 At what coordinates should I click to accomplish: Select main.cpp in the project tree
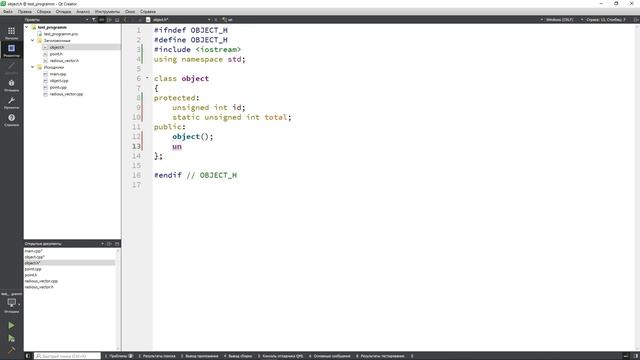pyautogui.click(x=58, y=74)
